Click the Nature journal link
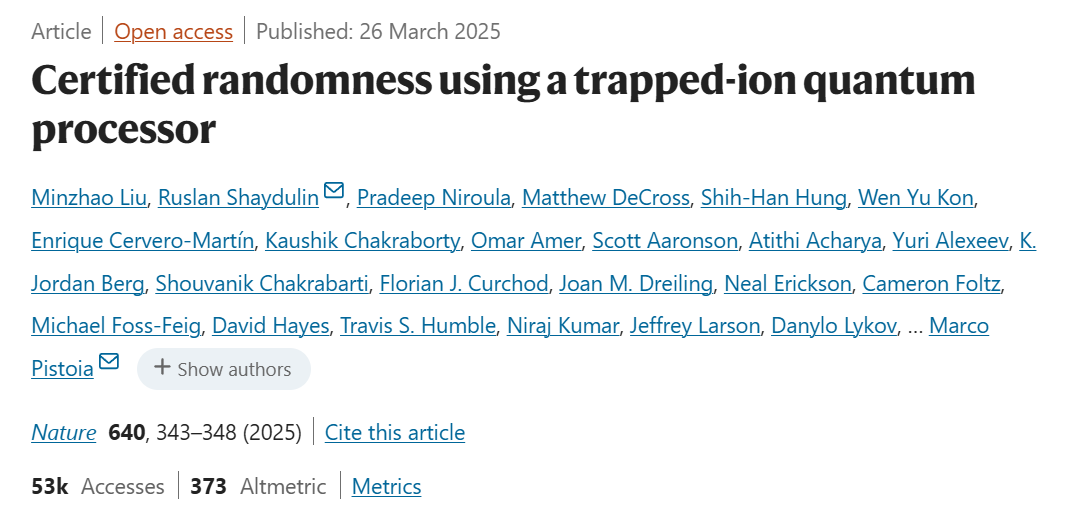The image size is (1089, 510). pyautogui.click(x=64, y=432)
